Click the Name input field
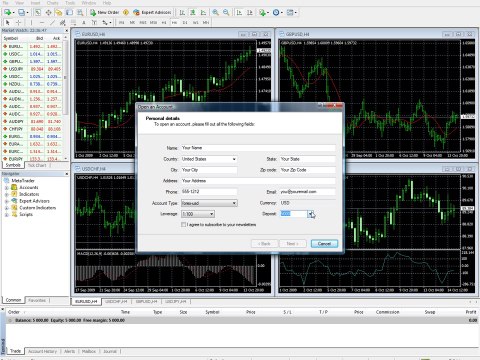480x360 pixels. 258,148
